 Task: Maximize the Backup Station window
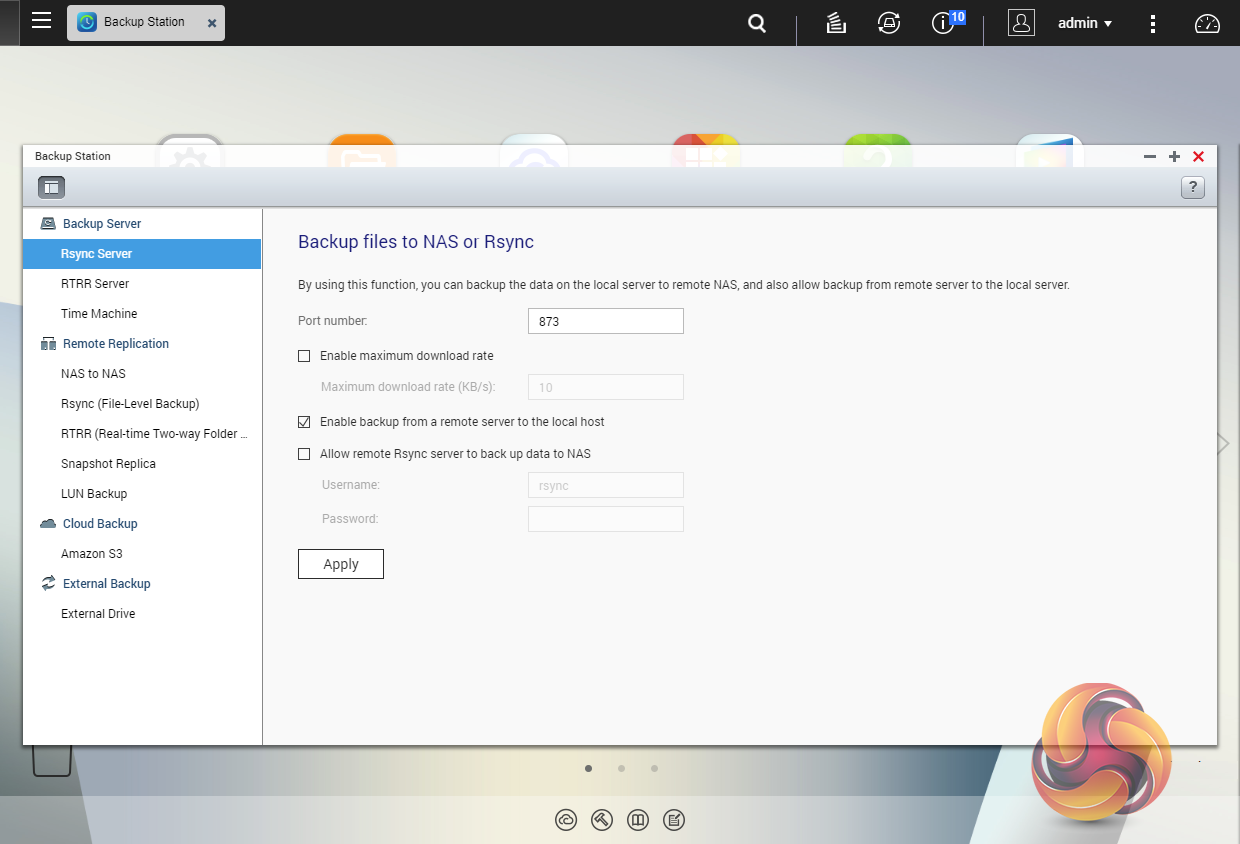click(x=1174, y=157)
